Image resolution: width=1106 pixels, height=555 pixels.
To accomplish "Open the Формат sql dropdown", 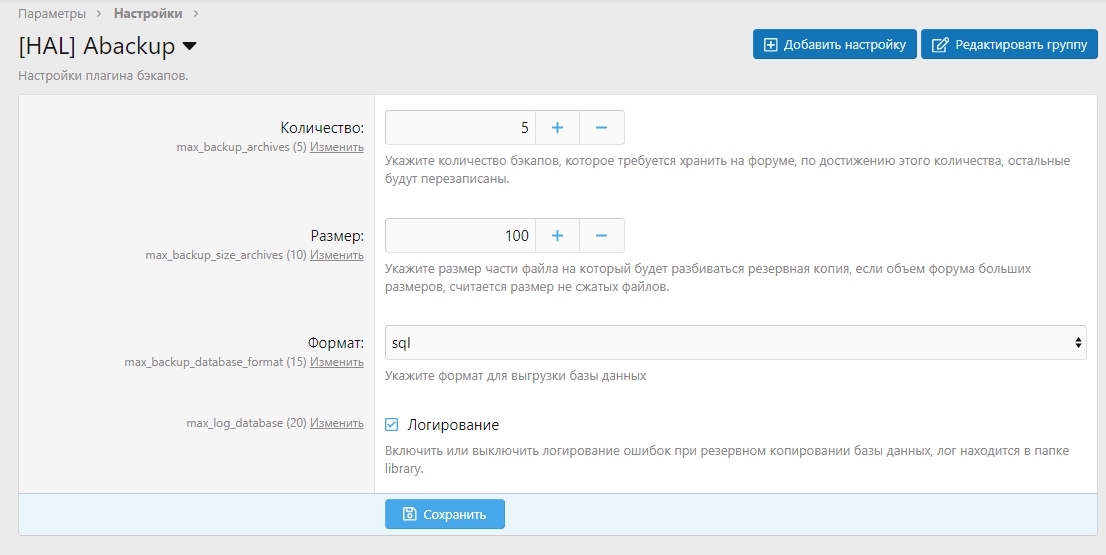I will pos(735,342).
